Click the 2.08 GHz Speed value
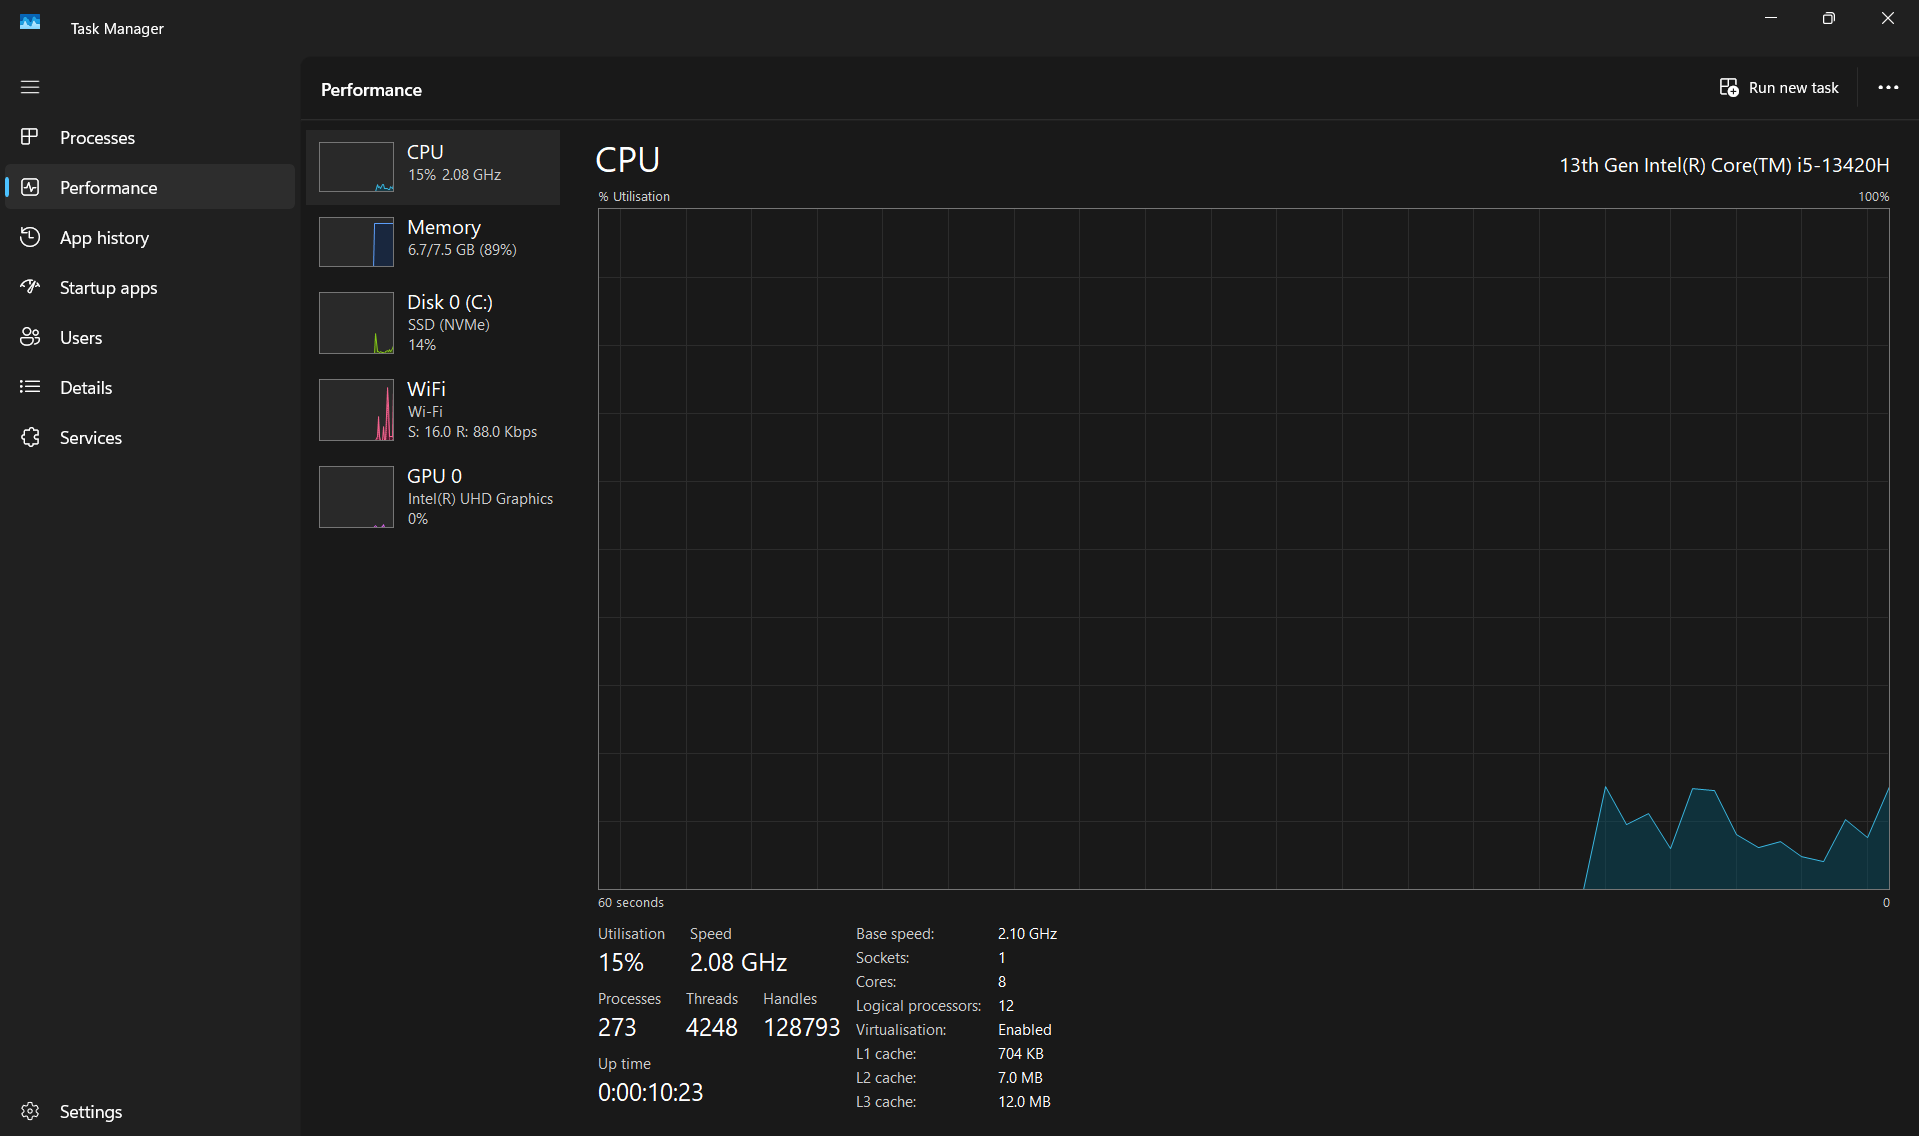This screenshot has height=1136, width=1919. [x=738, y=962]
